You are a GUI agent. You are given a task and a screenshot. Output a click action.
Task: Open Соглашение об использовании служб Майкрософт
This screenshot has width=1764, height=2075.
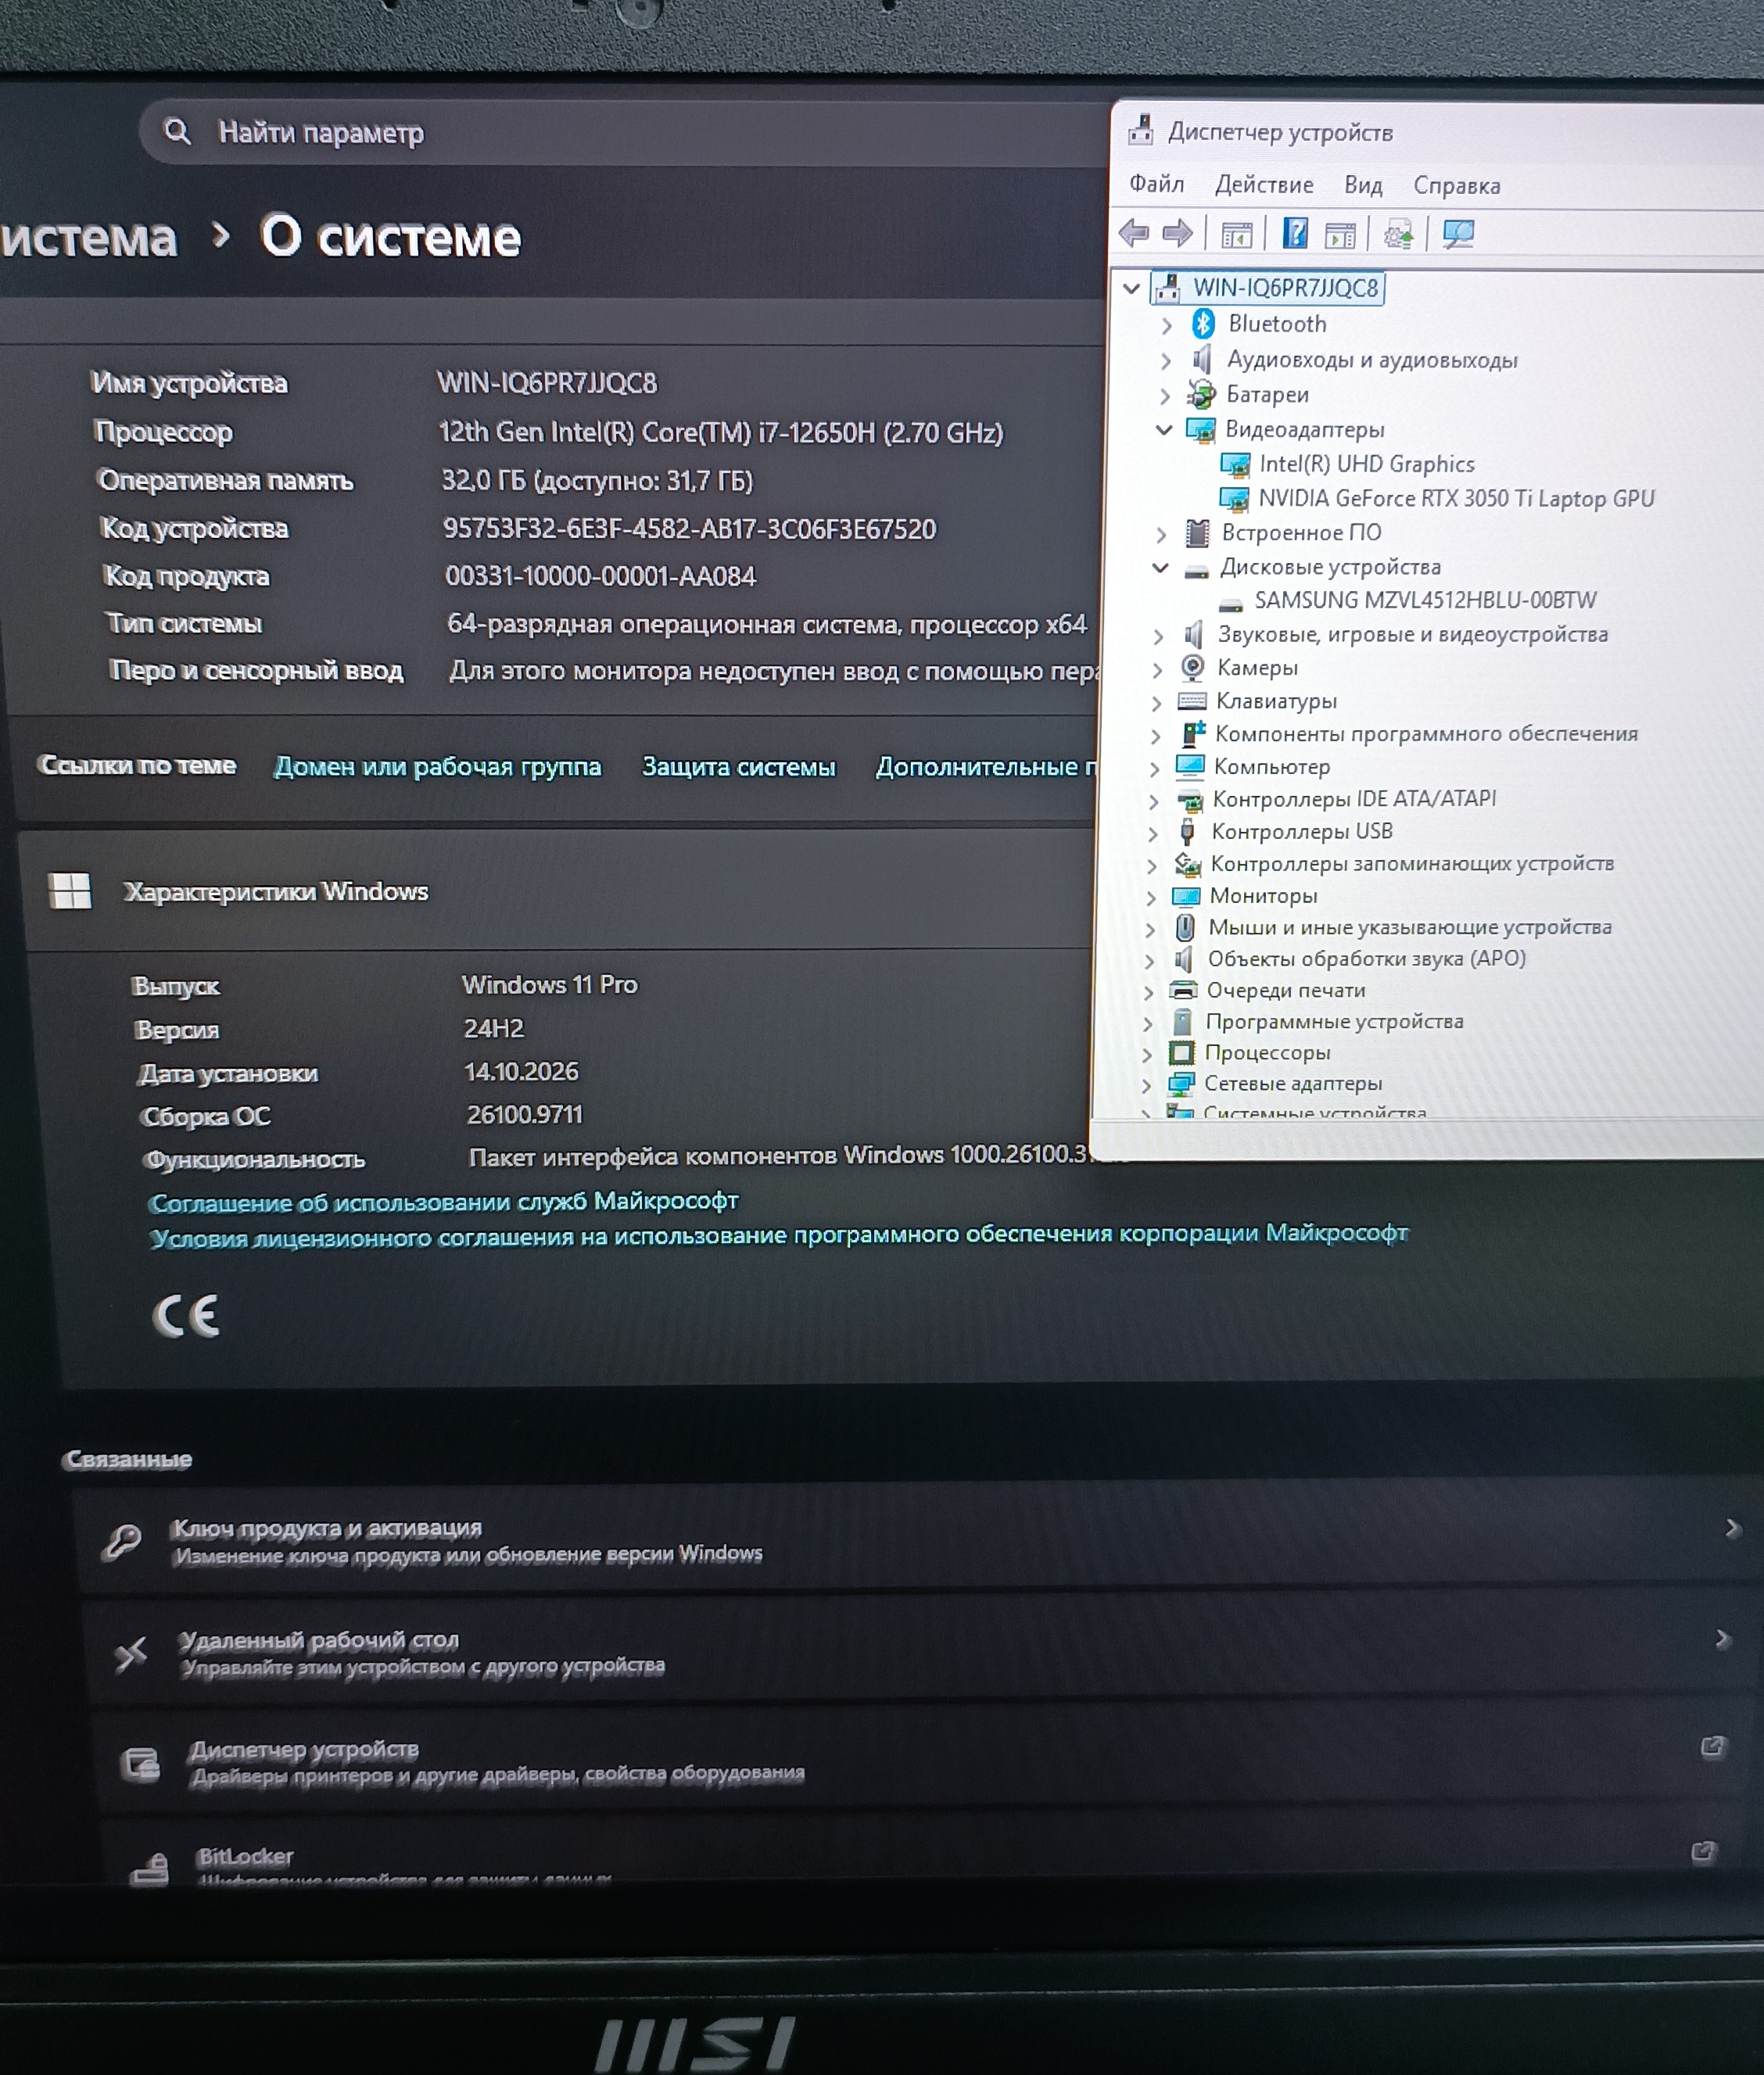[443, 1201]
